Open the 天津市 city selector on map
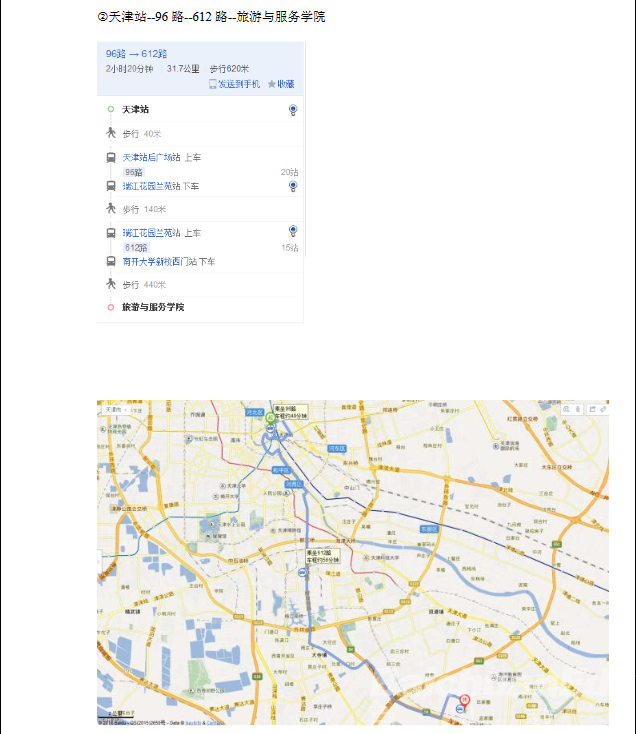The image size is (636, 734). click(x=110, y=409)
